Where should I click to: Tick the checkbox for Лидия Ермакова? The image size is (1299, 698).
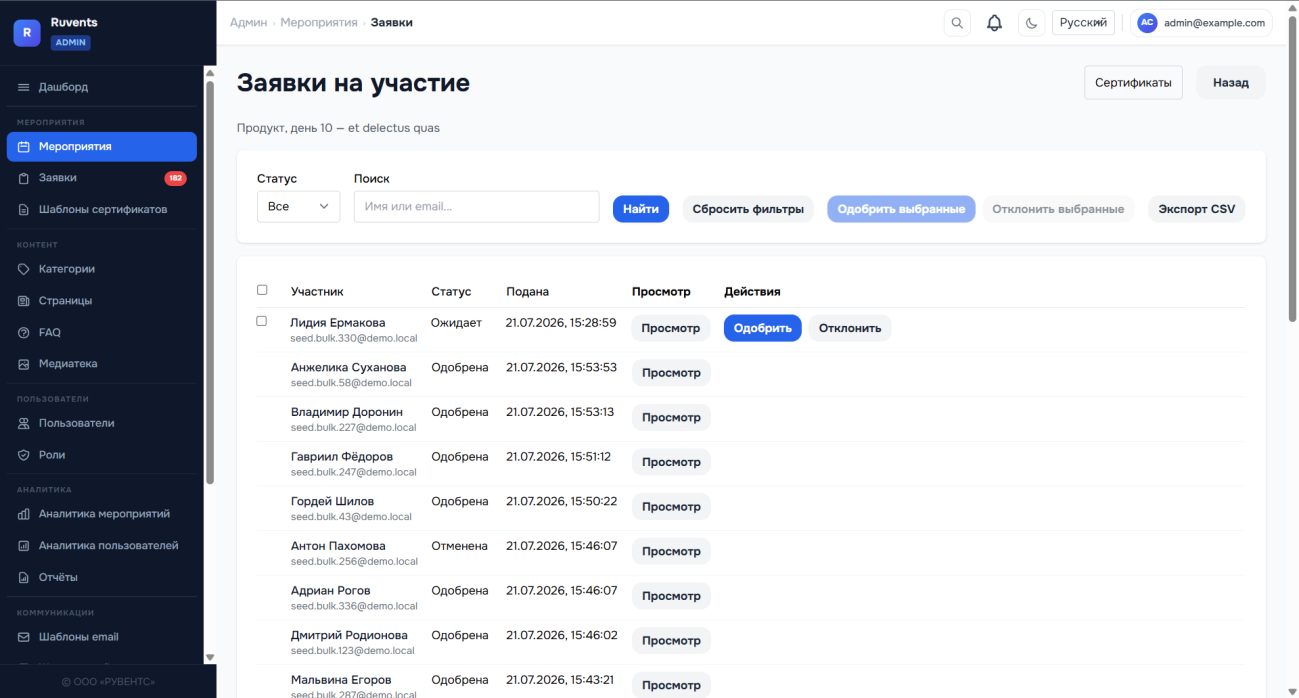pos(262,321)
